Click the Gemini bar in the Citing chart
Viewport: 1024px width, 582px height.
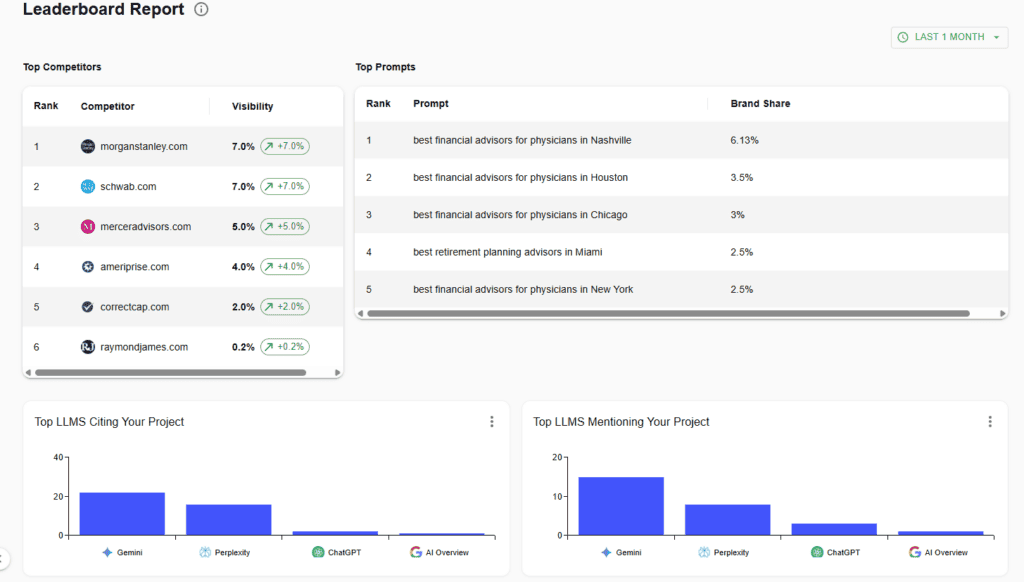(122, 514)
